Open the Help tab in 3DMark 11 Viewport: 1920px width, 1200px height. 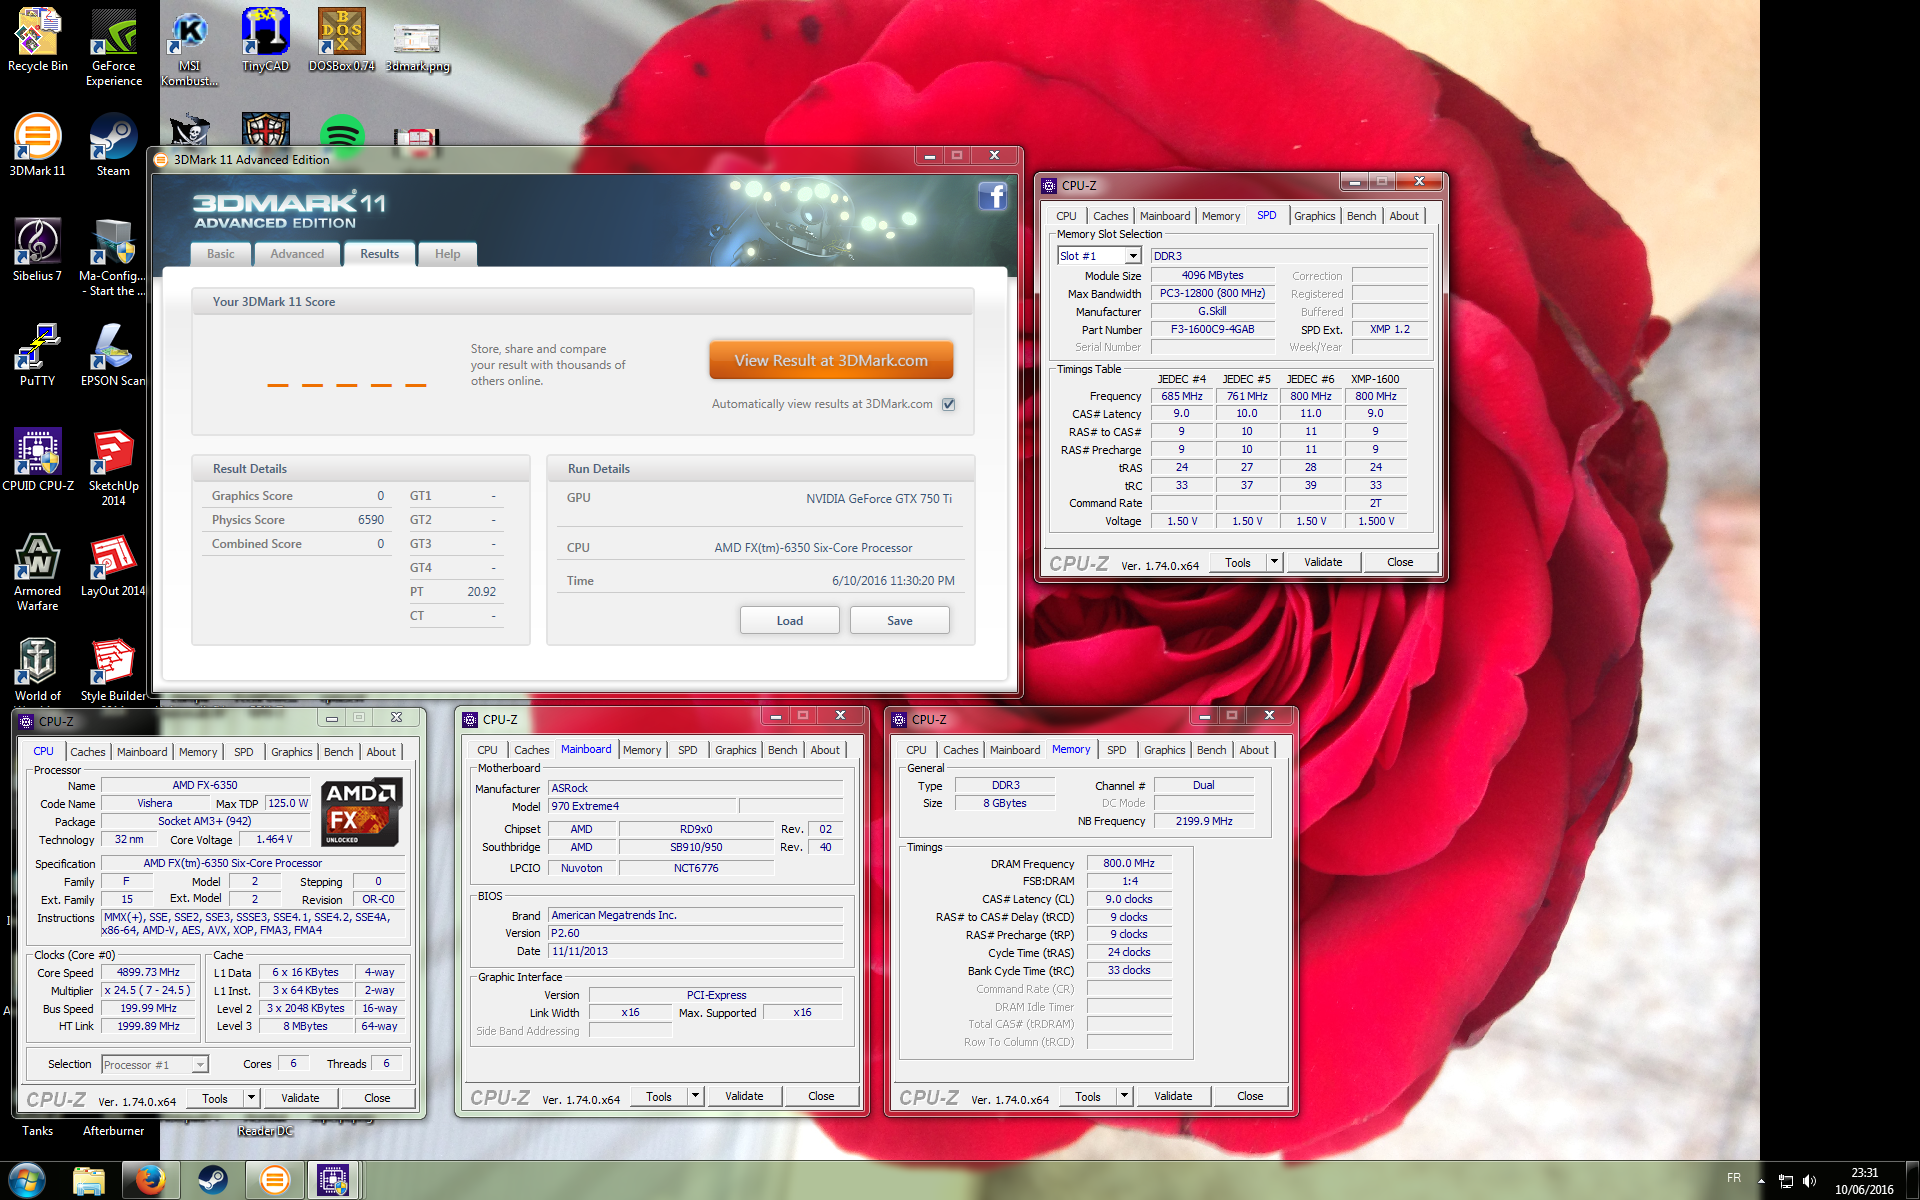(447, 254)
